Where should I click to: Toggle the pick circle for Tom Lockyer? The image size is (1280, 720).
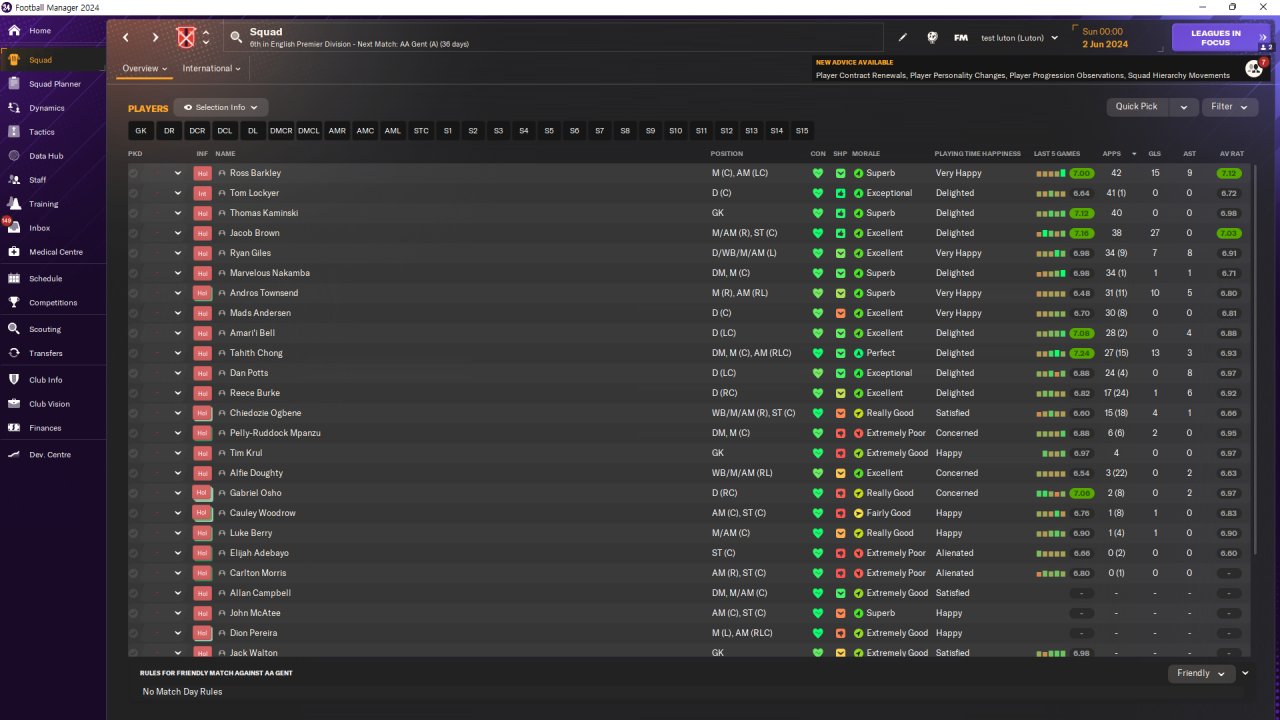(133, 193)
